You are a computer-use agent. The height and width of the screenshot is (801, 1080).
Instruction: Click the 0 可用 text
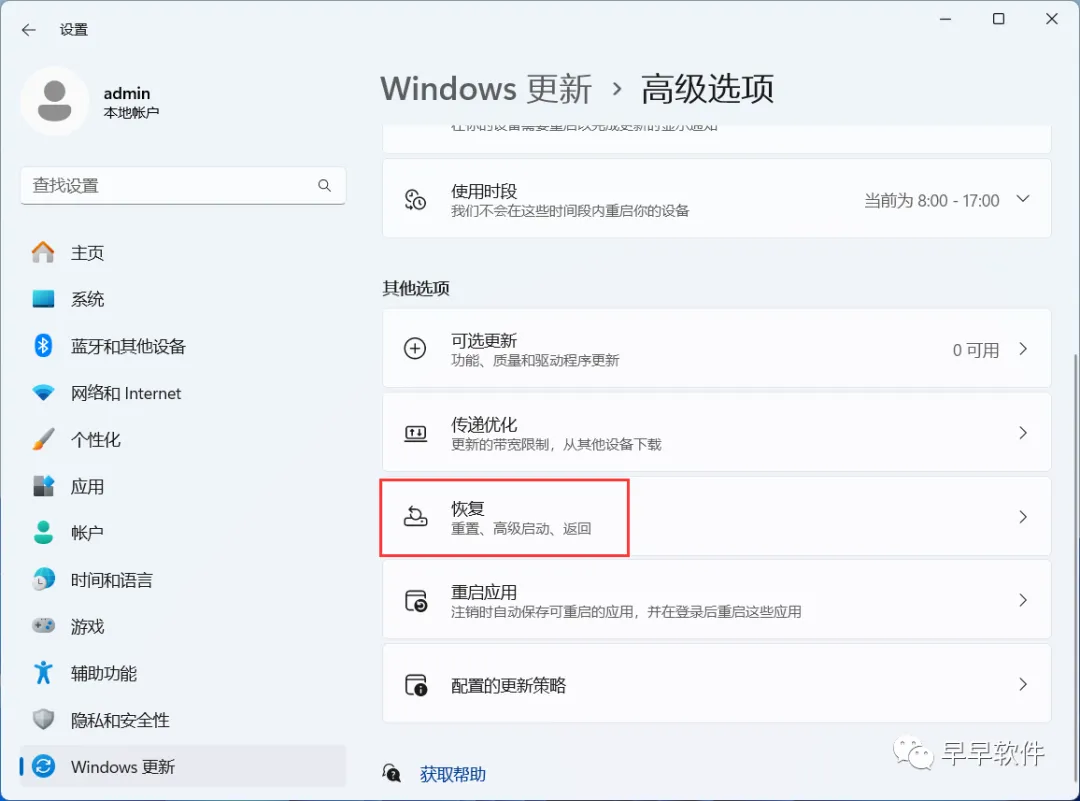coord(975,350)
